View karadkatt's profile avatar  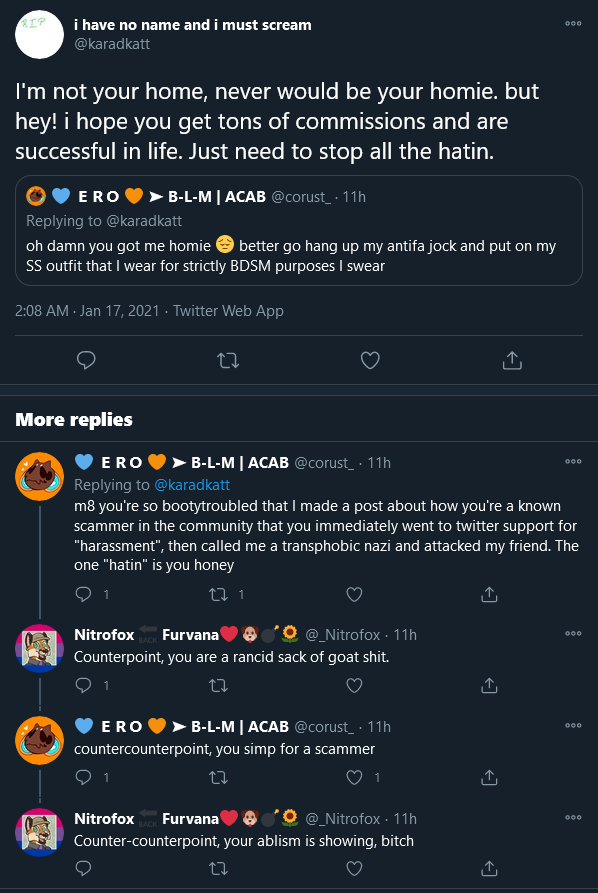pyautogui.click(x=39, y=34)
